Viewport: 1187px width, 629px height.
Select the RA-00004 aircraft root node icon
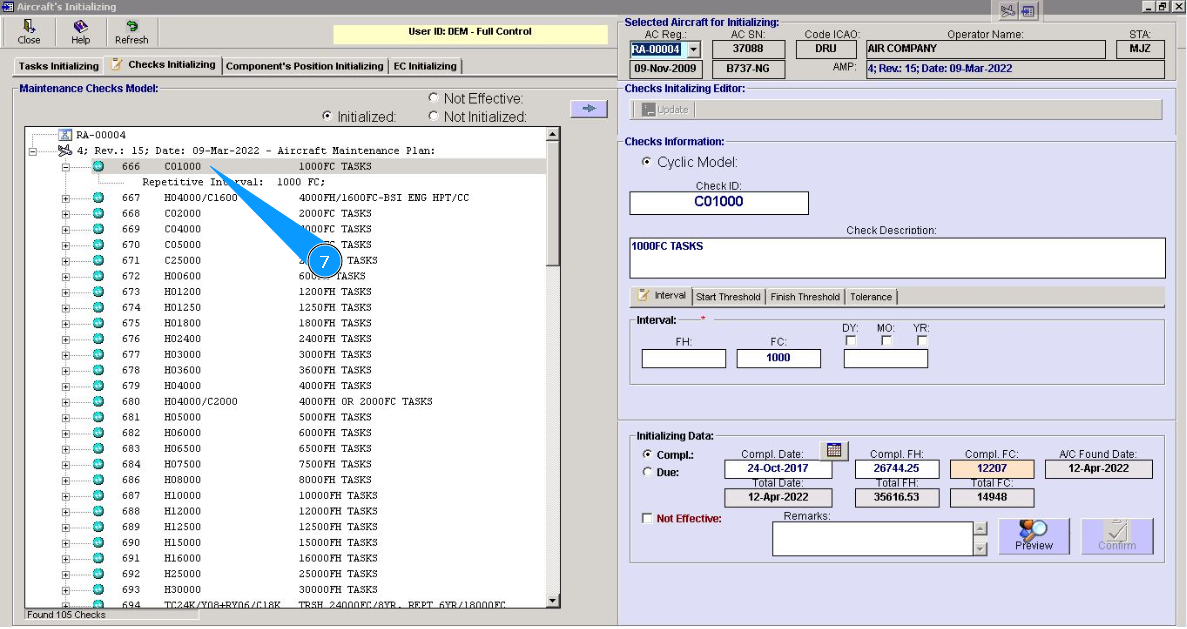pyautogui.click(x=65, y=135)
